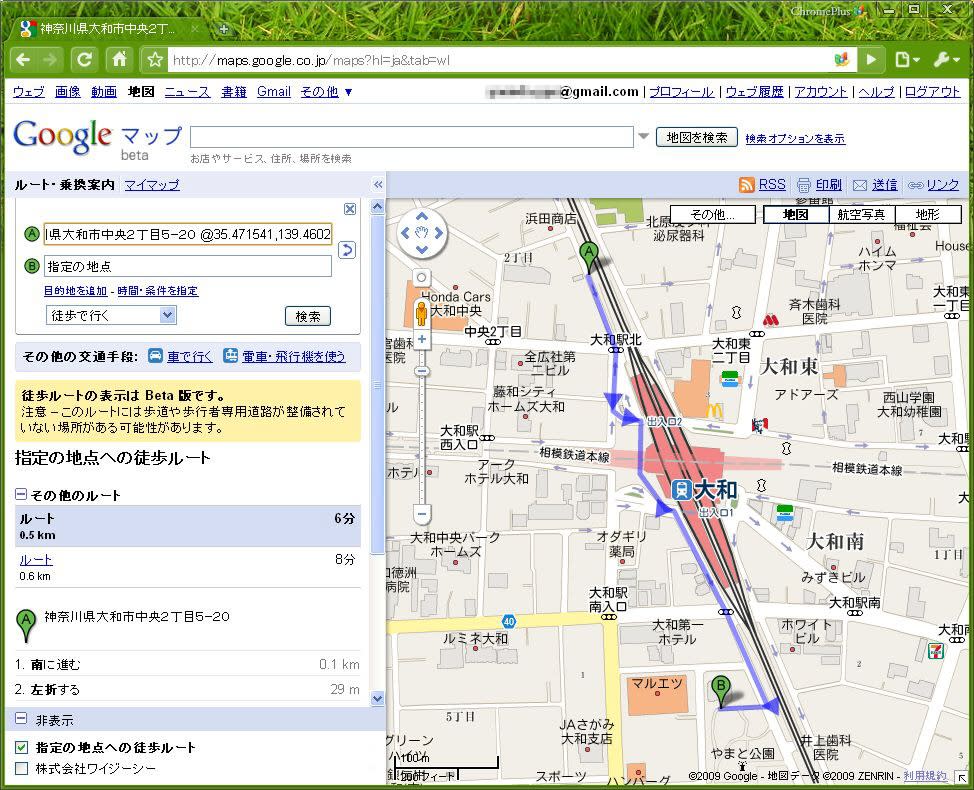Click the swap start and destination icon
Screen dimensions: 974x790
(x=347, y=250)
